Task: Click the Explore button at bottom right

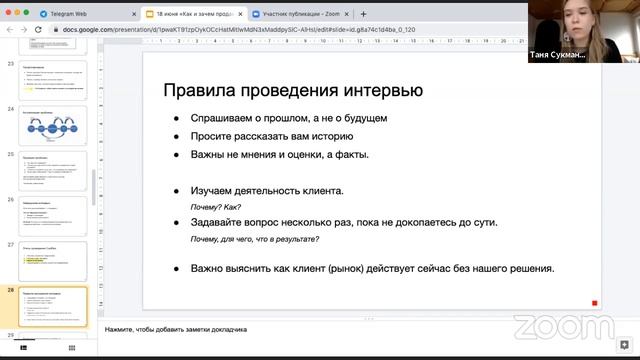Action: [x=624, y=345]
